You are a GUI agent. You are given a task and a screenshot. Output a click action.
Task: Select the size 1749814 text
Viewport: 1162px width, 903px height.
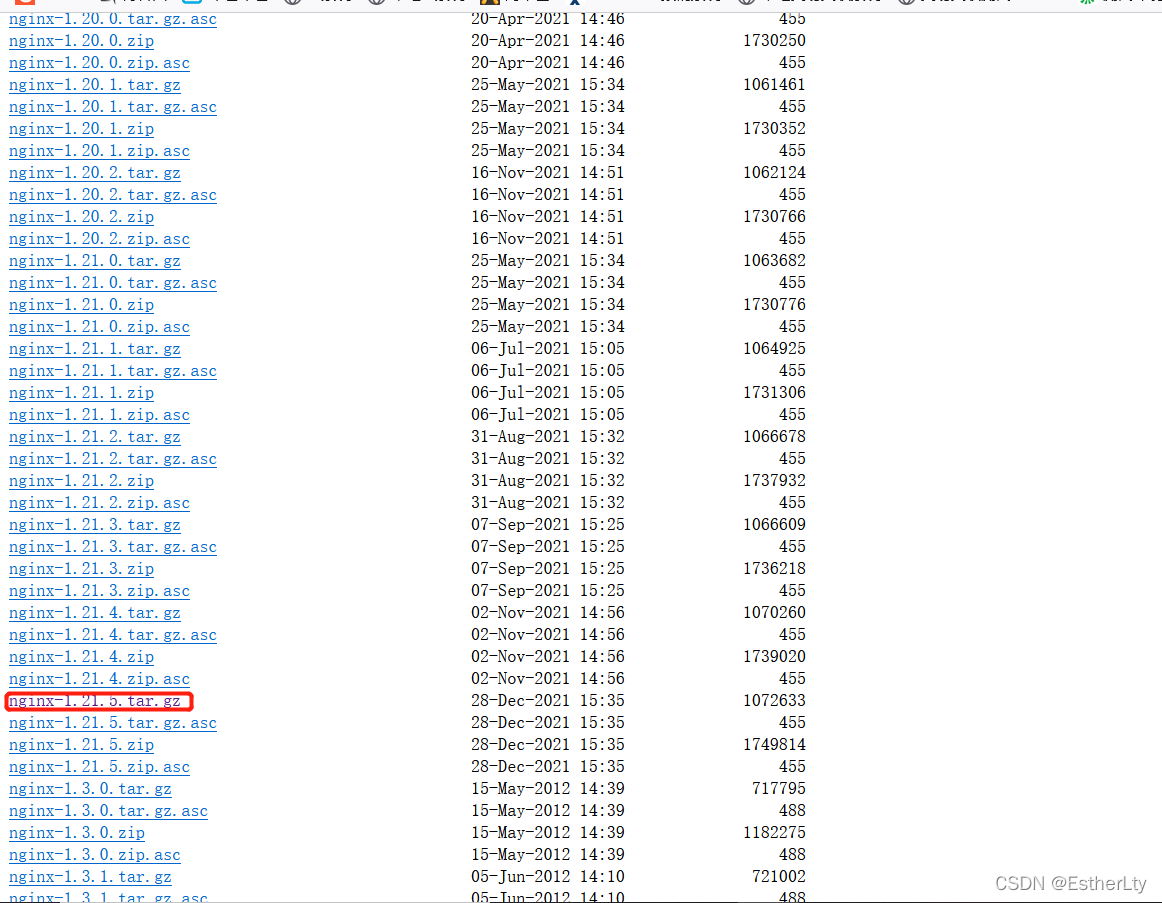click(x=774, y=744)
